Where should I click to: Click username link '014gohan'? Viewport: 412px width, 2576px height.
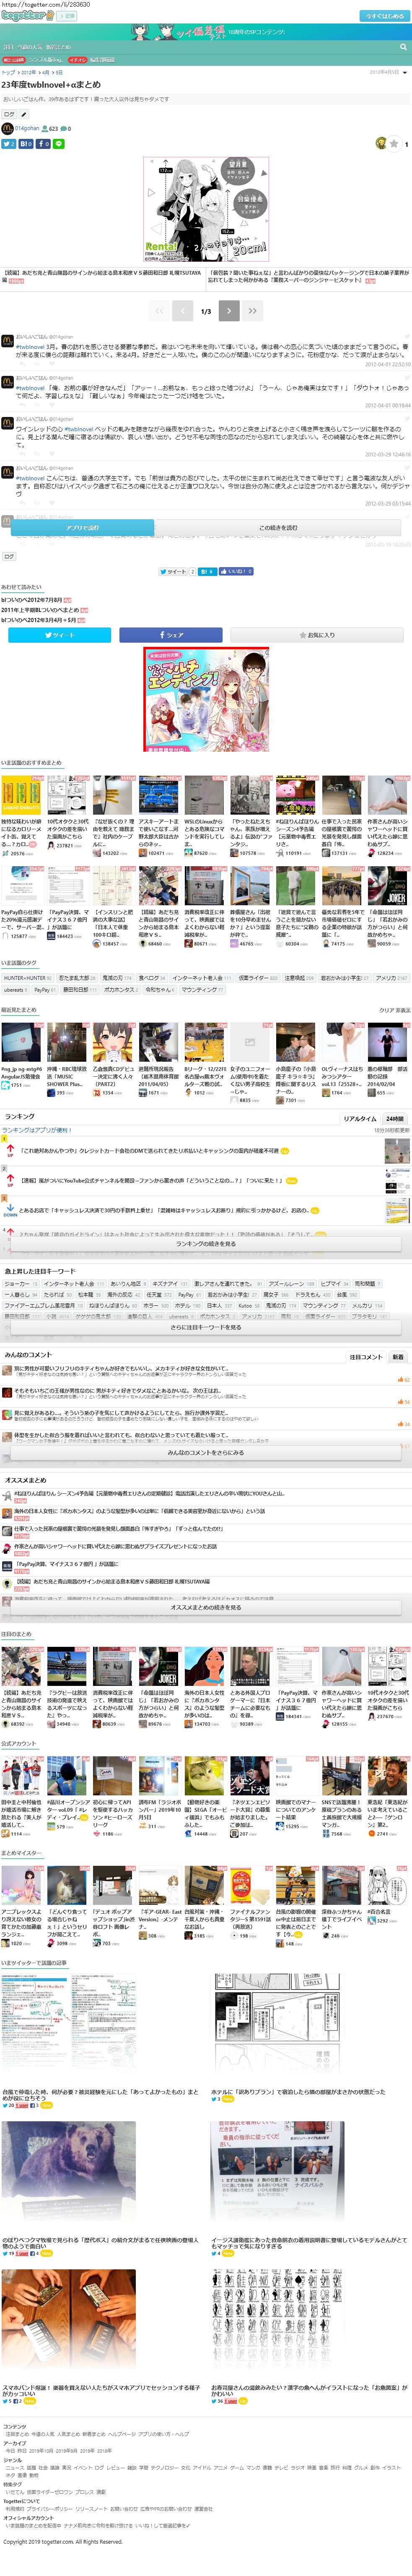pos(27,128)
